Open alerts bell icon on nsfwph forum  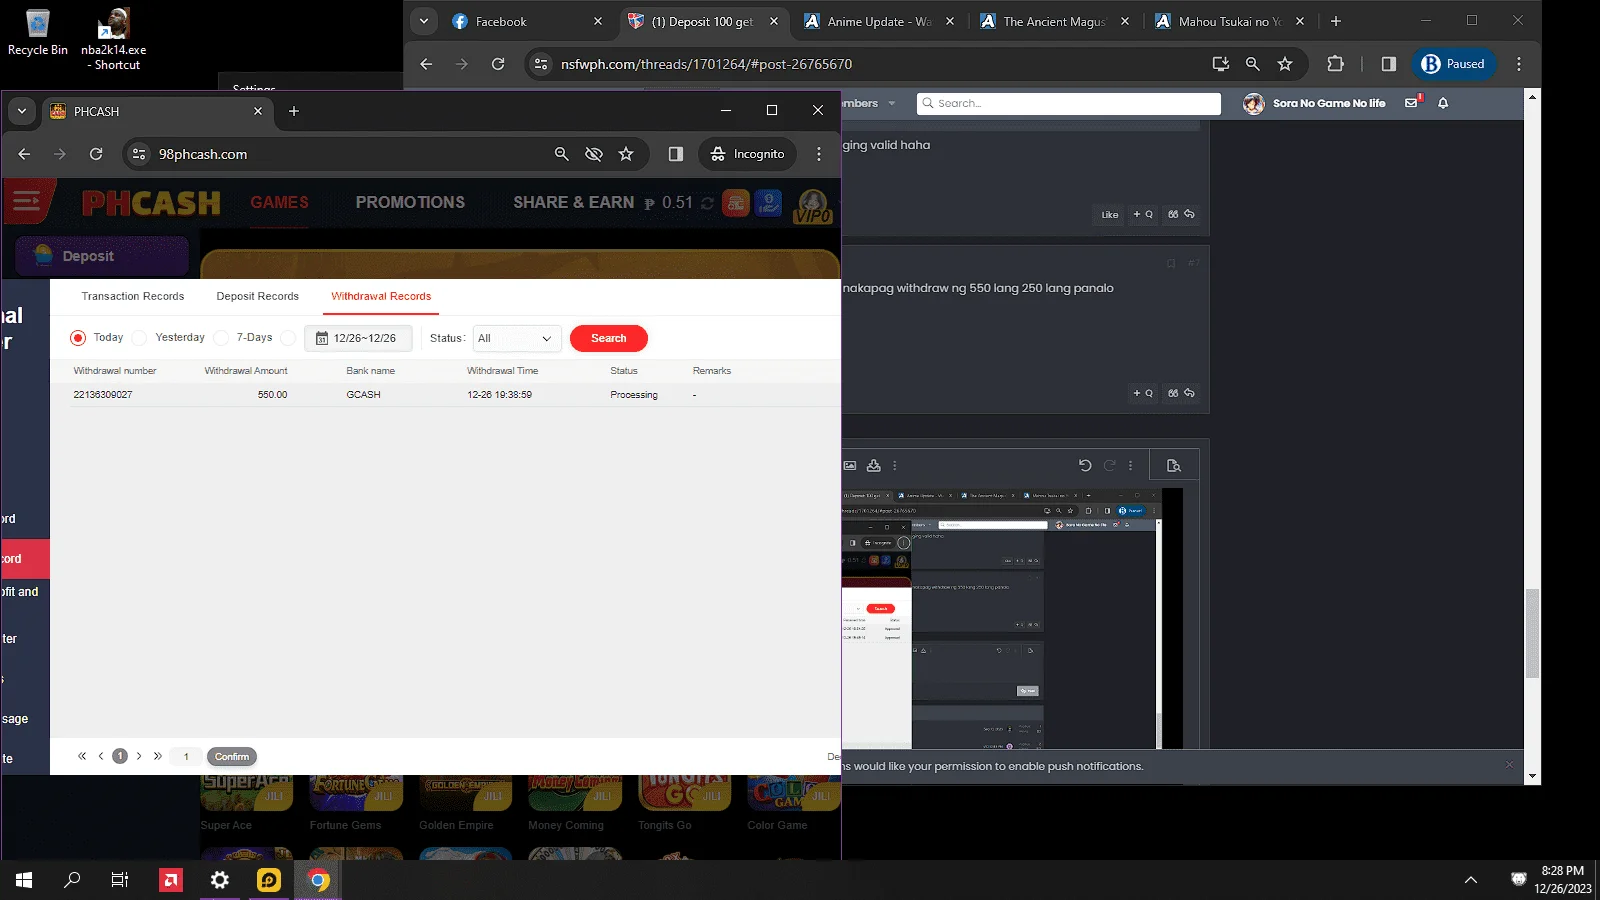1443,103
